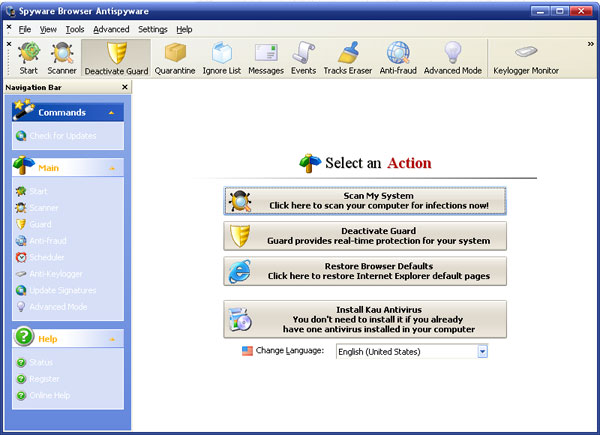Open the Tools menu
This screenshot has height=435, width=600.
point(75,29)
